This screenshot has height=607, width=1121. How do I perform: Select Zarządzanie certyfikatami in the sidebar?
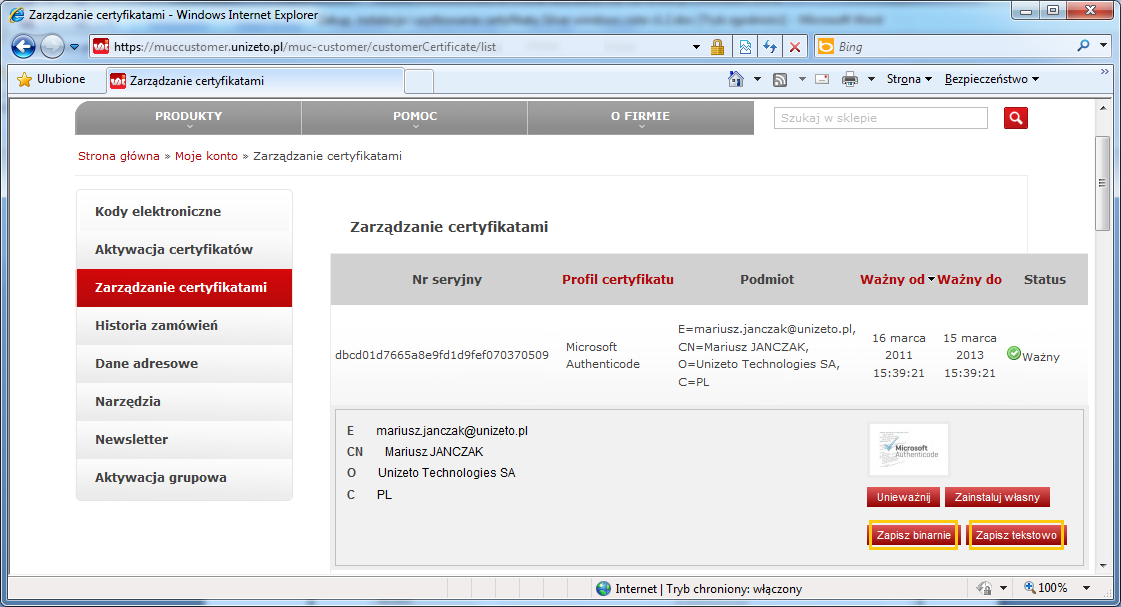pos(184,287)
